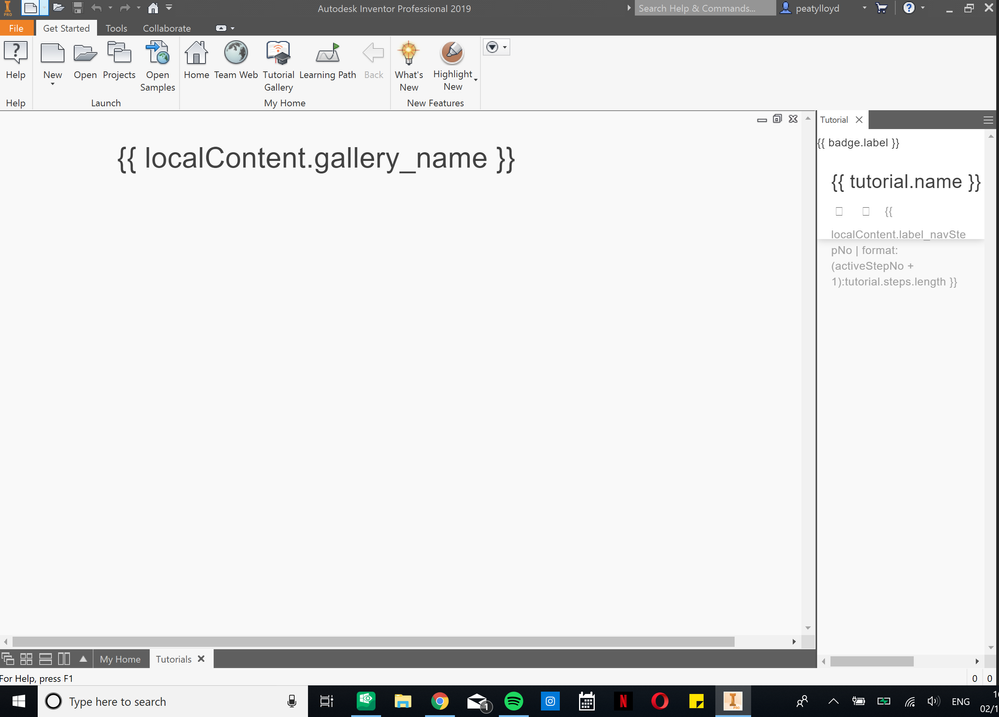
Task: Expand the Help menu dropdown arrow
Action: (923, 8)
